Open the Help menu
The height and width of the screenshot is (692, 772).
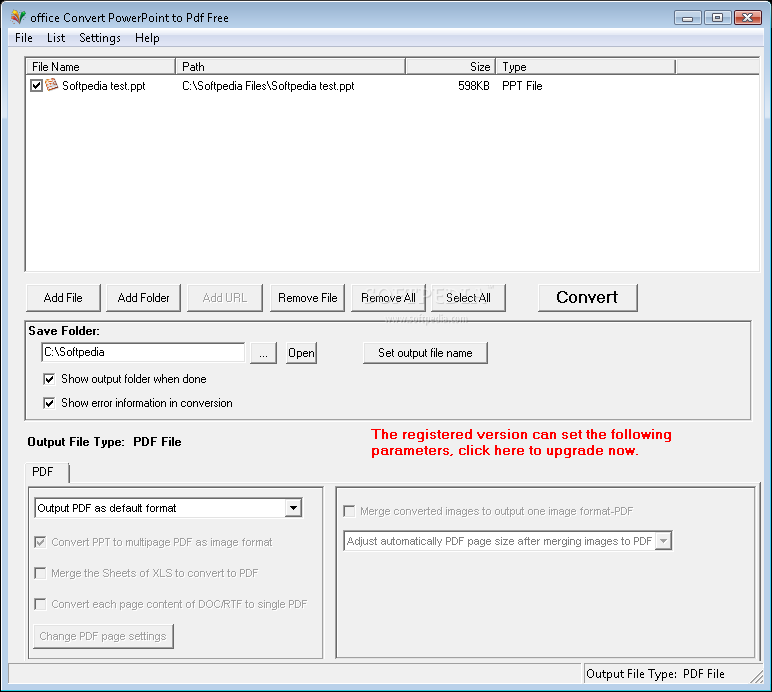coord(147,38)
